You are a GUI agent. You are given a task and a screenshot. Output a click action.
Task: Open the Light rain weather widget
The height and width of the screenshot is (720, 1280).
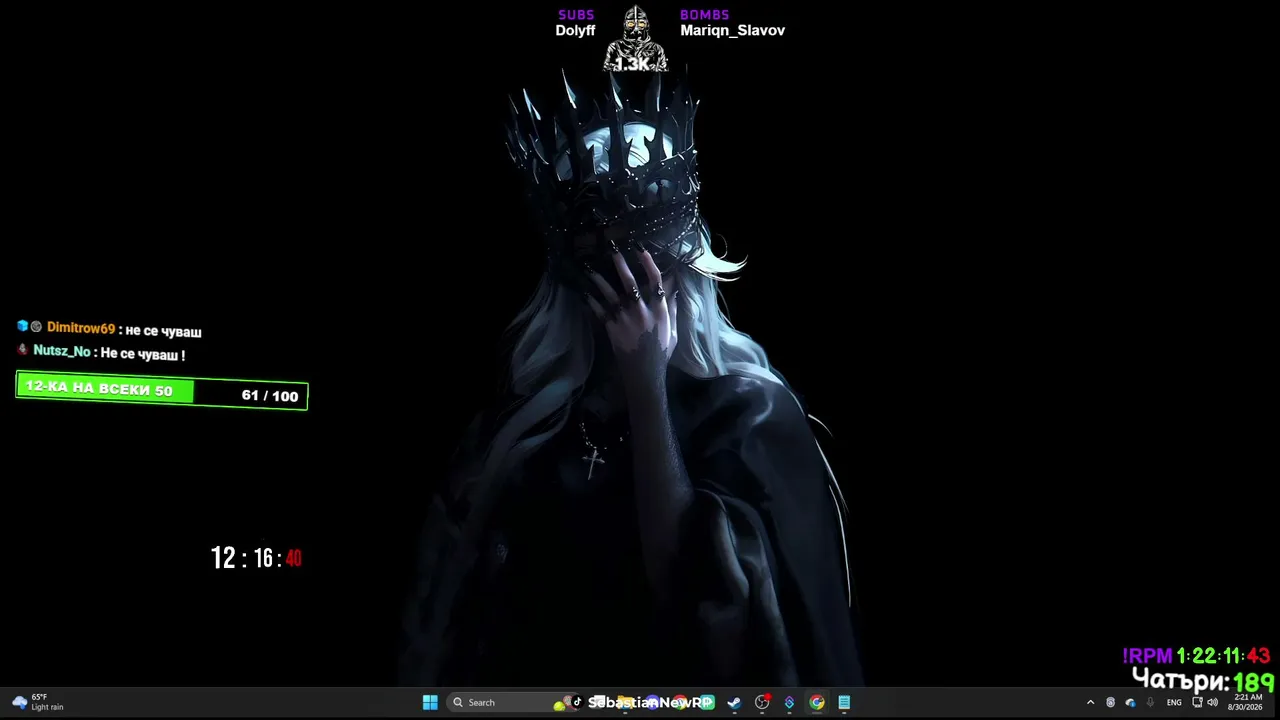pyautogui.click(x=38, y=702)
